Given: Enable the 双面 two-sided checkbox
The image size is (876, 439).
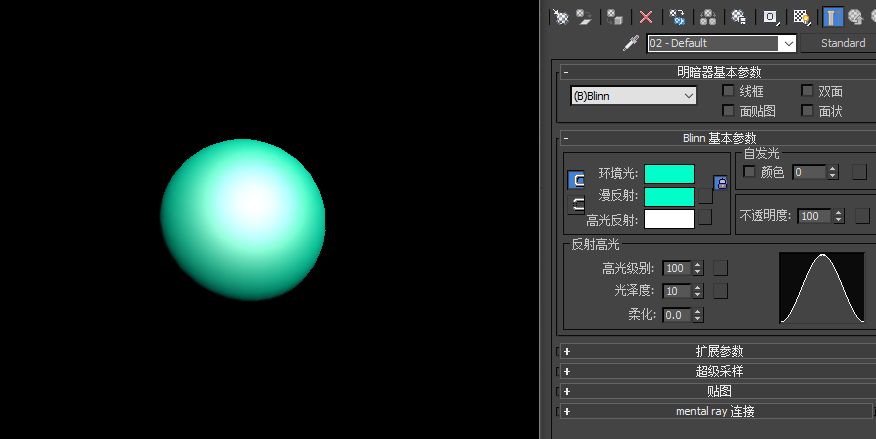Looking at the screenshot, I should point(807,90).
